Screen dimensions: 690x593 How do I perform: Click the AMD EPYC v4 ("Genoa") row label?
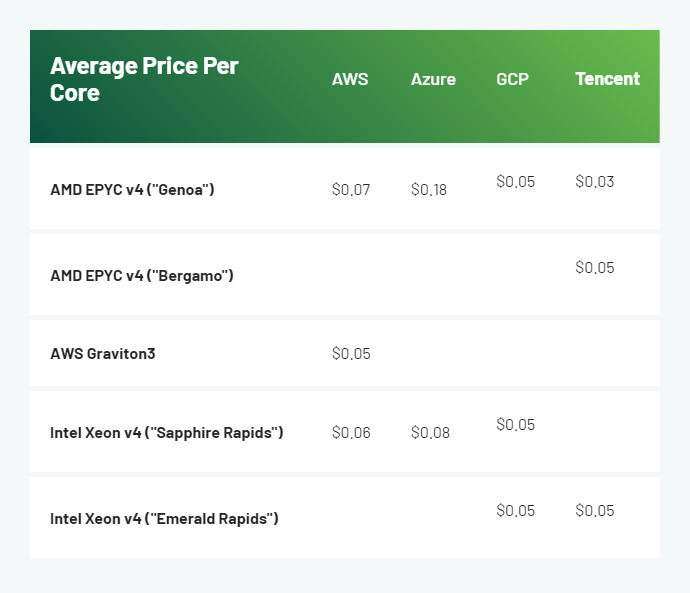[x=132, y=190]
